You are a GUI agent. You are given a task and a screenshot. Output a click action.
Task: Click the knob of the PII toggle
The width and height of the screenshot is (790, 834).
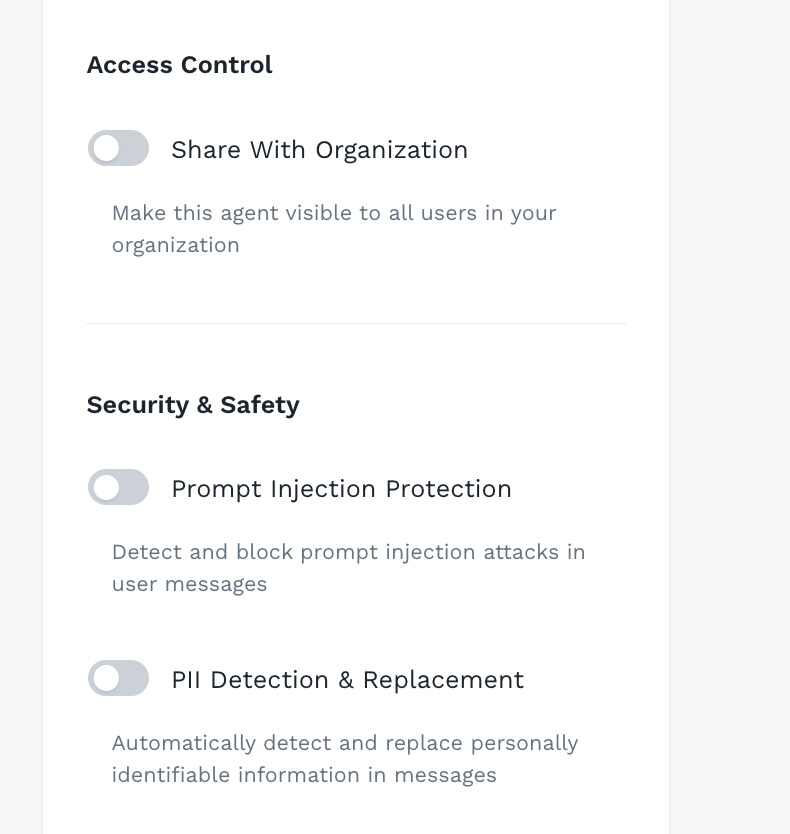[104, 678]
